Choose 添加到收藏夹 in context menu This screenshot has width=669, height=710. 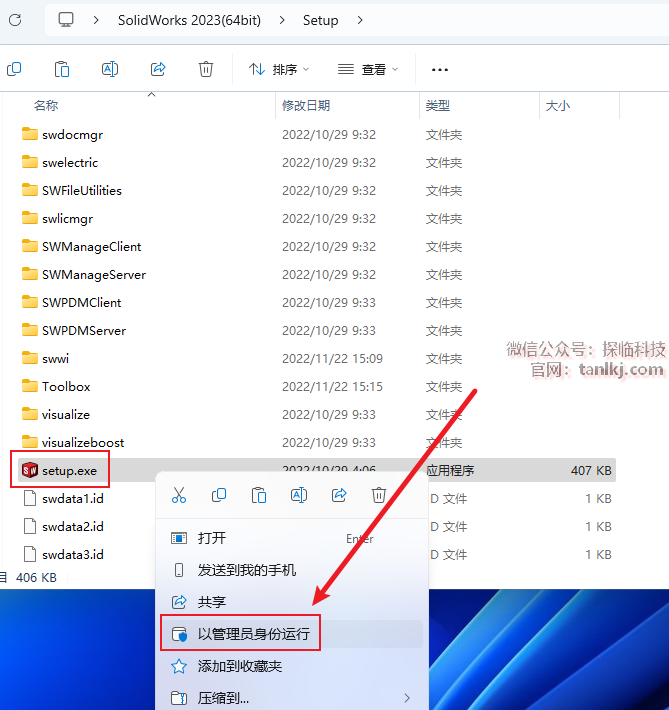[290, 666]
